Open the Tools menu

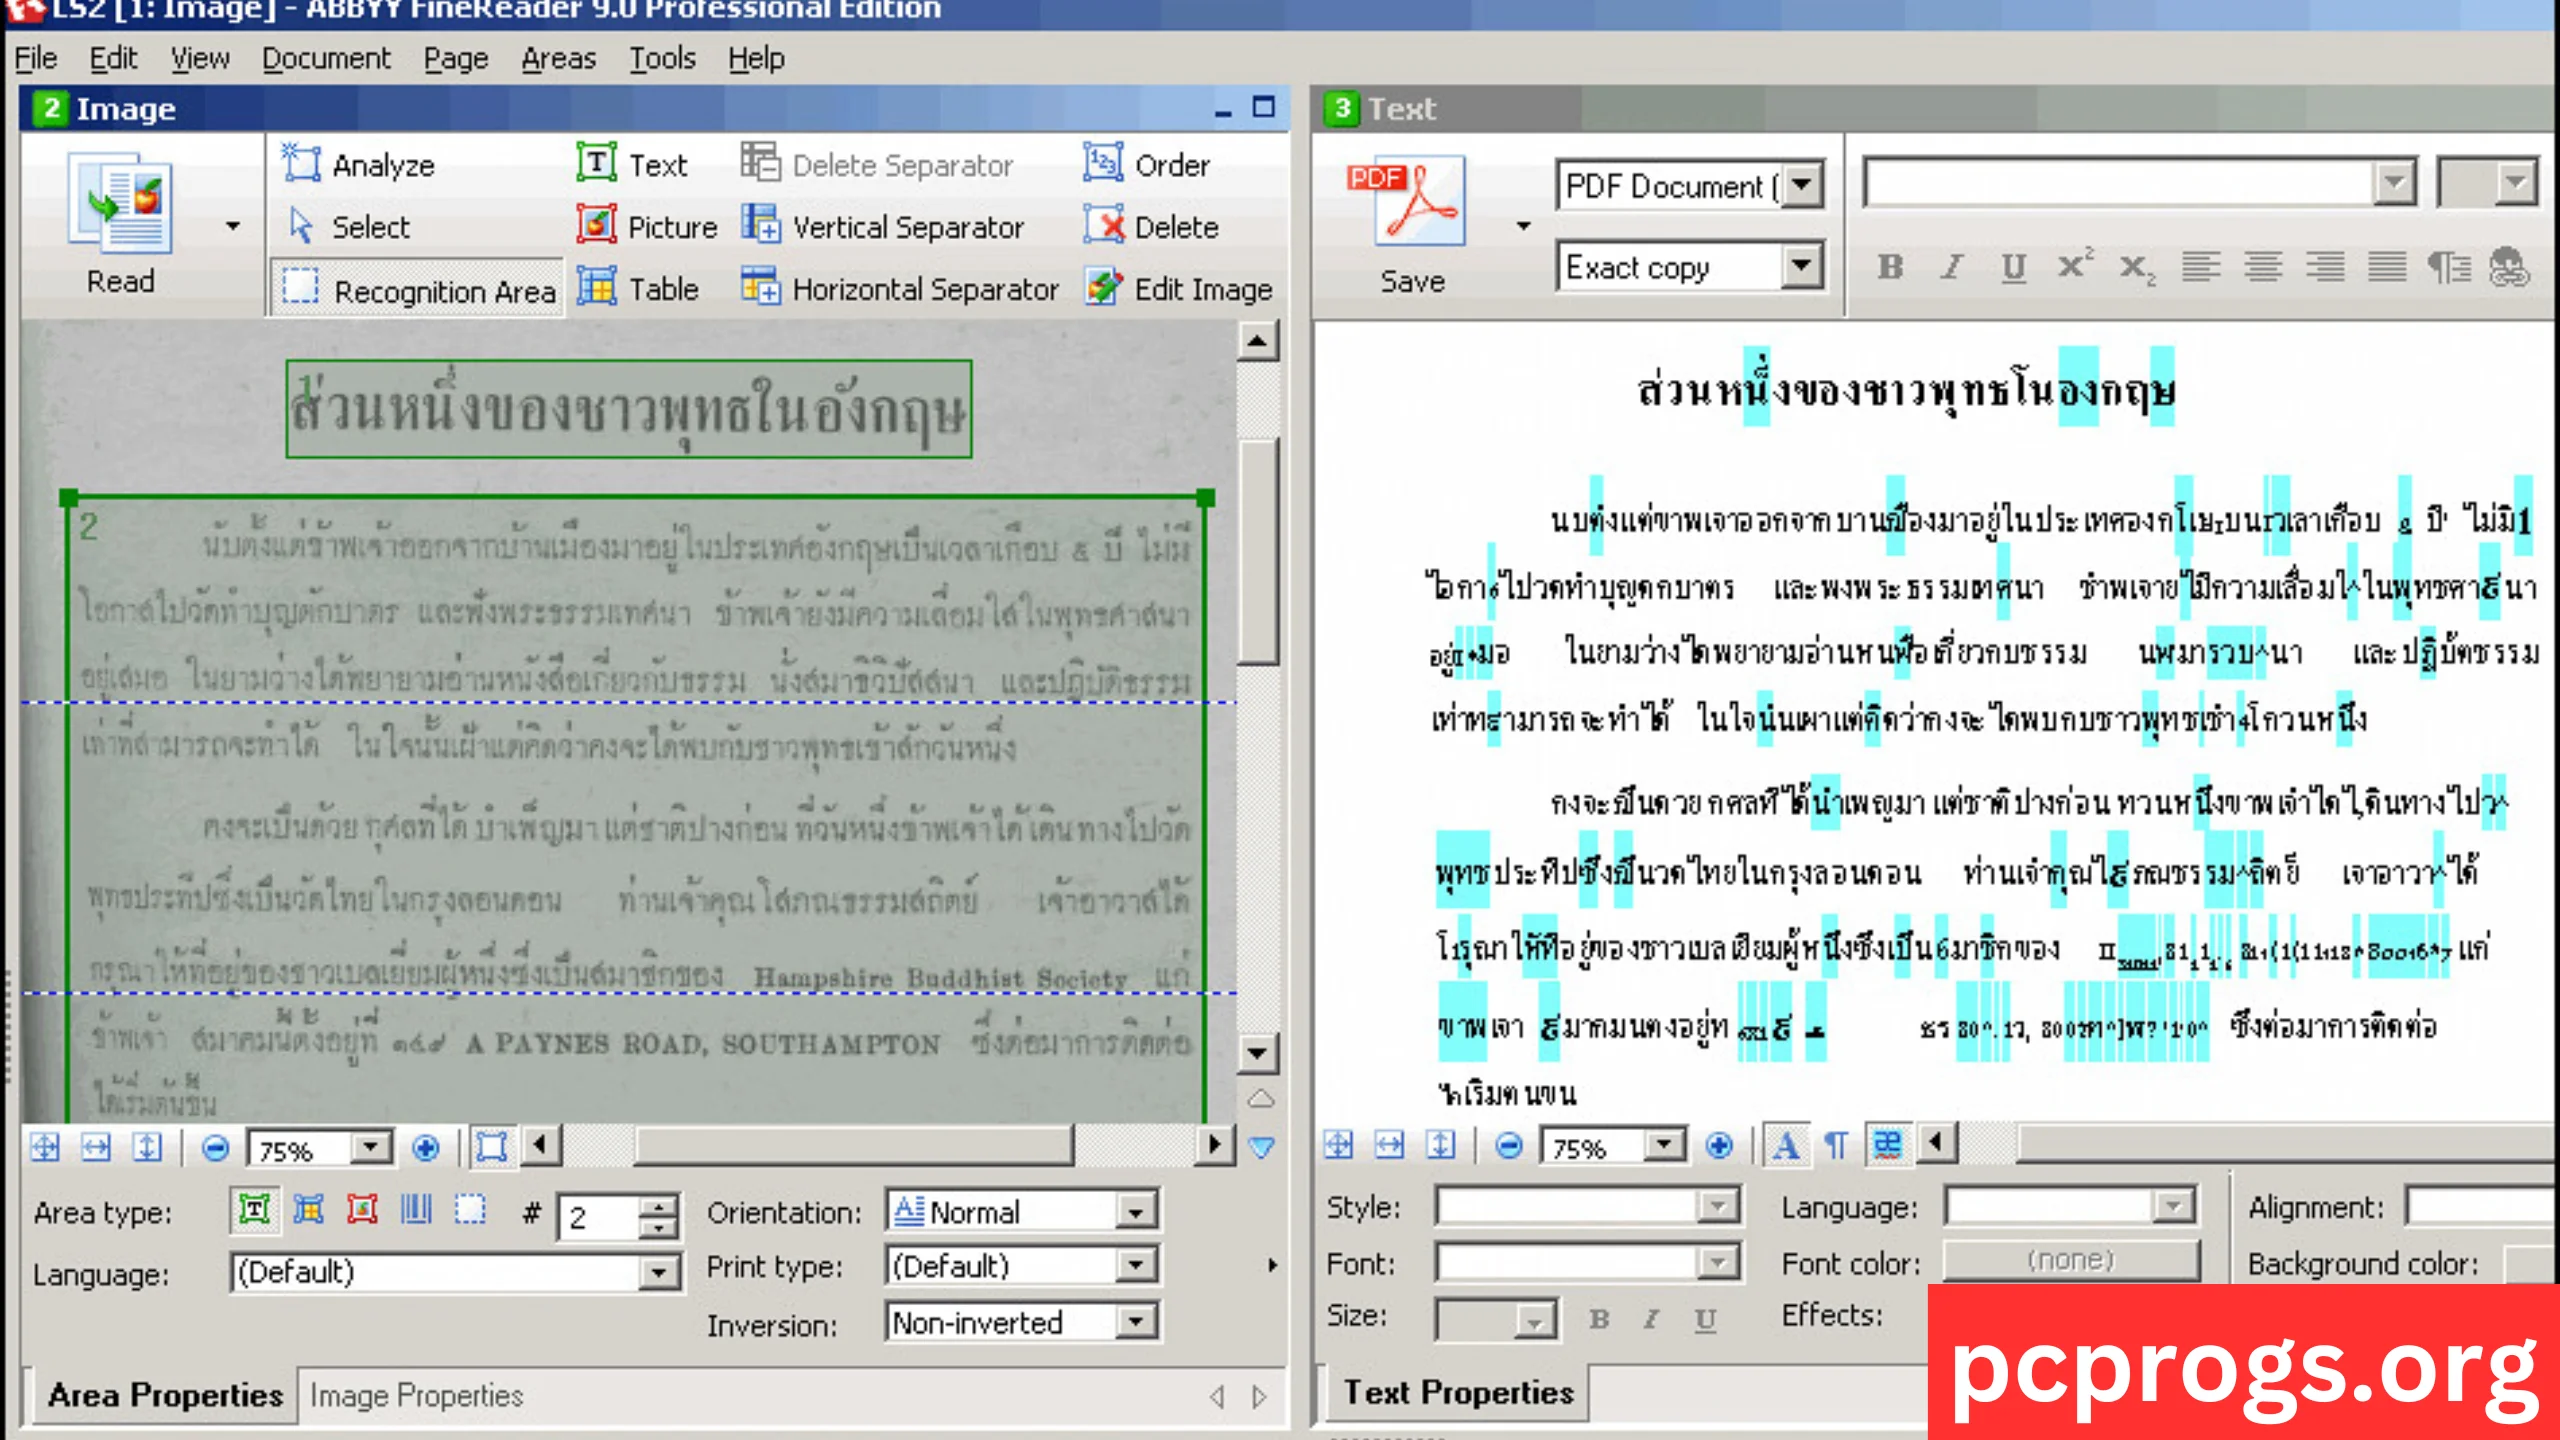point(662,58)
